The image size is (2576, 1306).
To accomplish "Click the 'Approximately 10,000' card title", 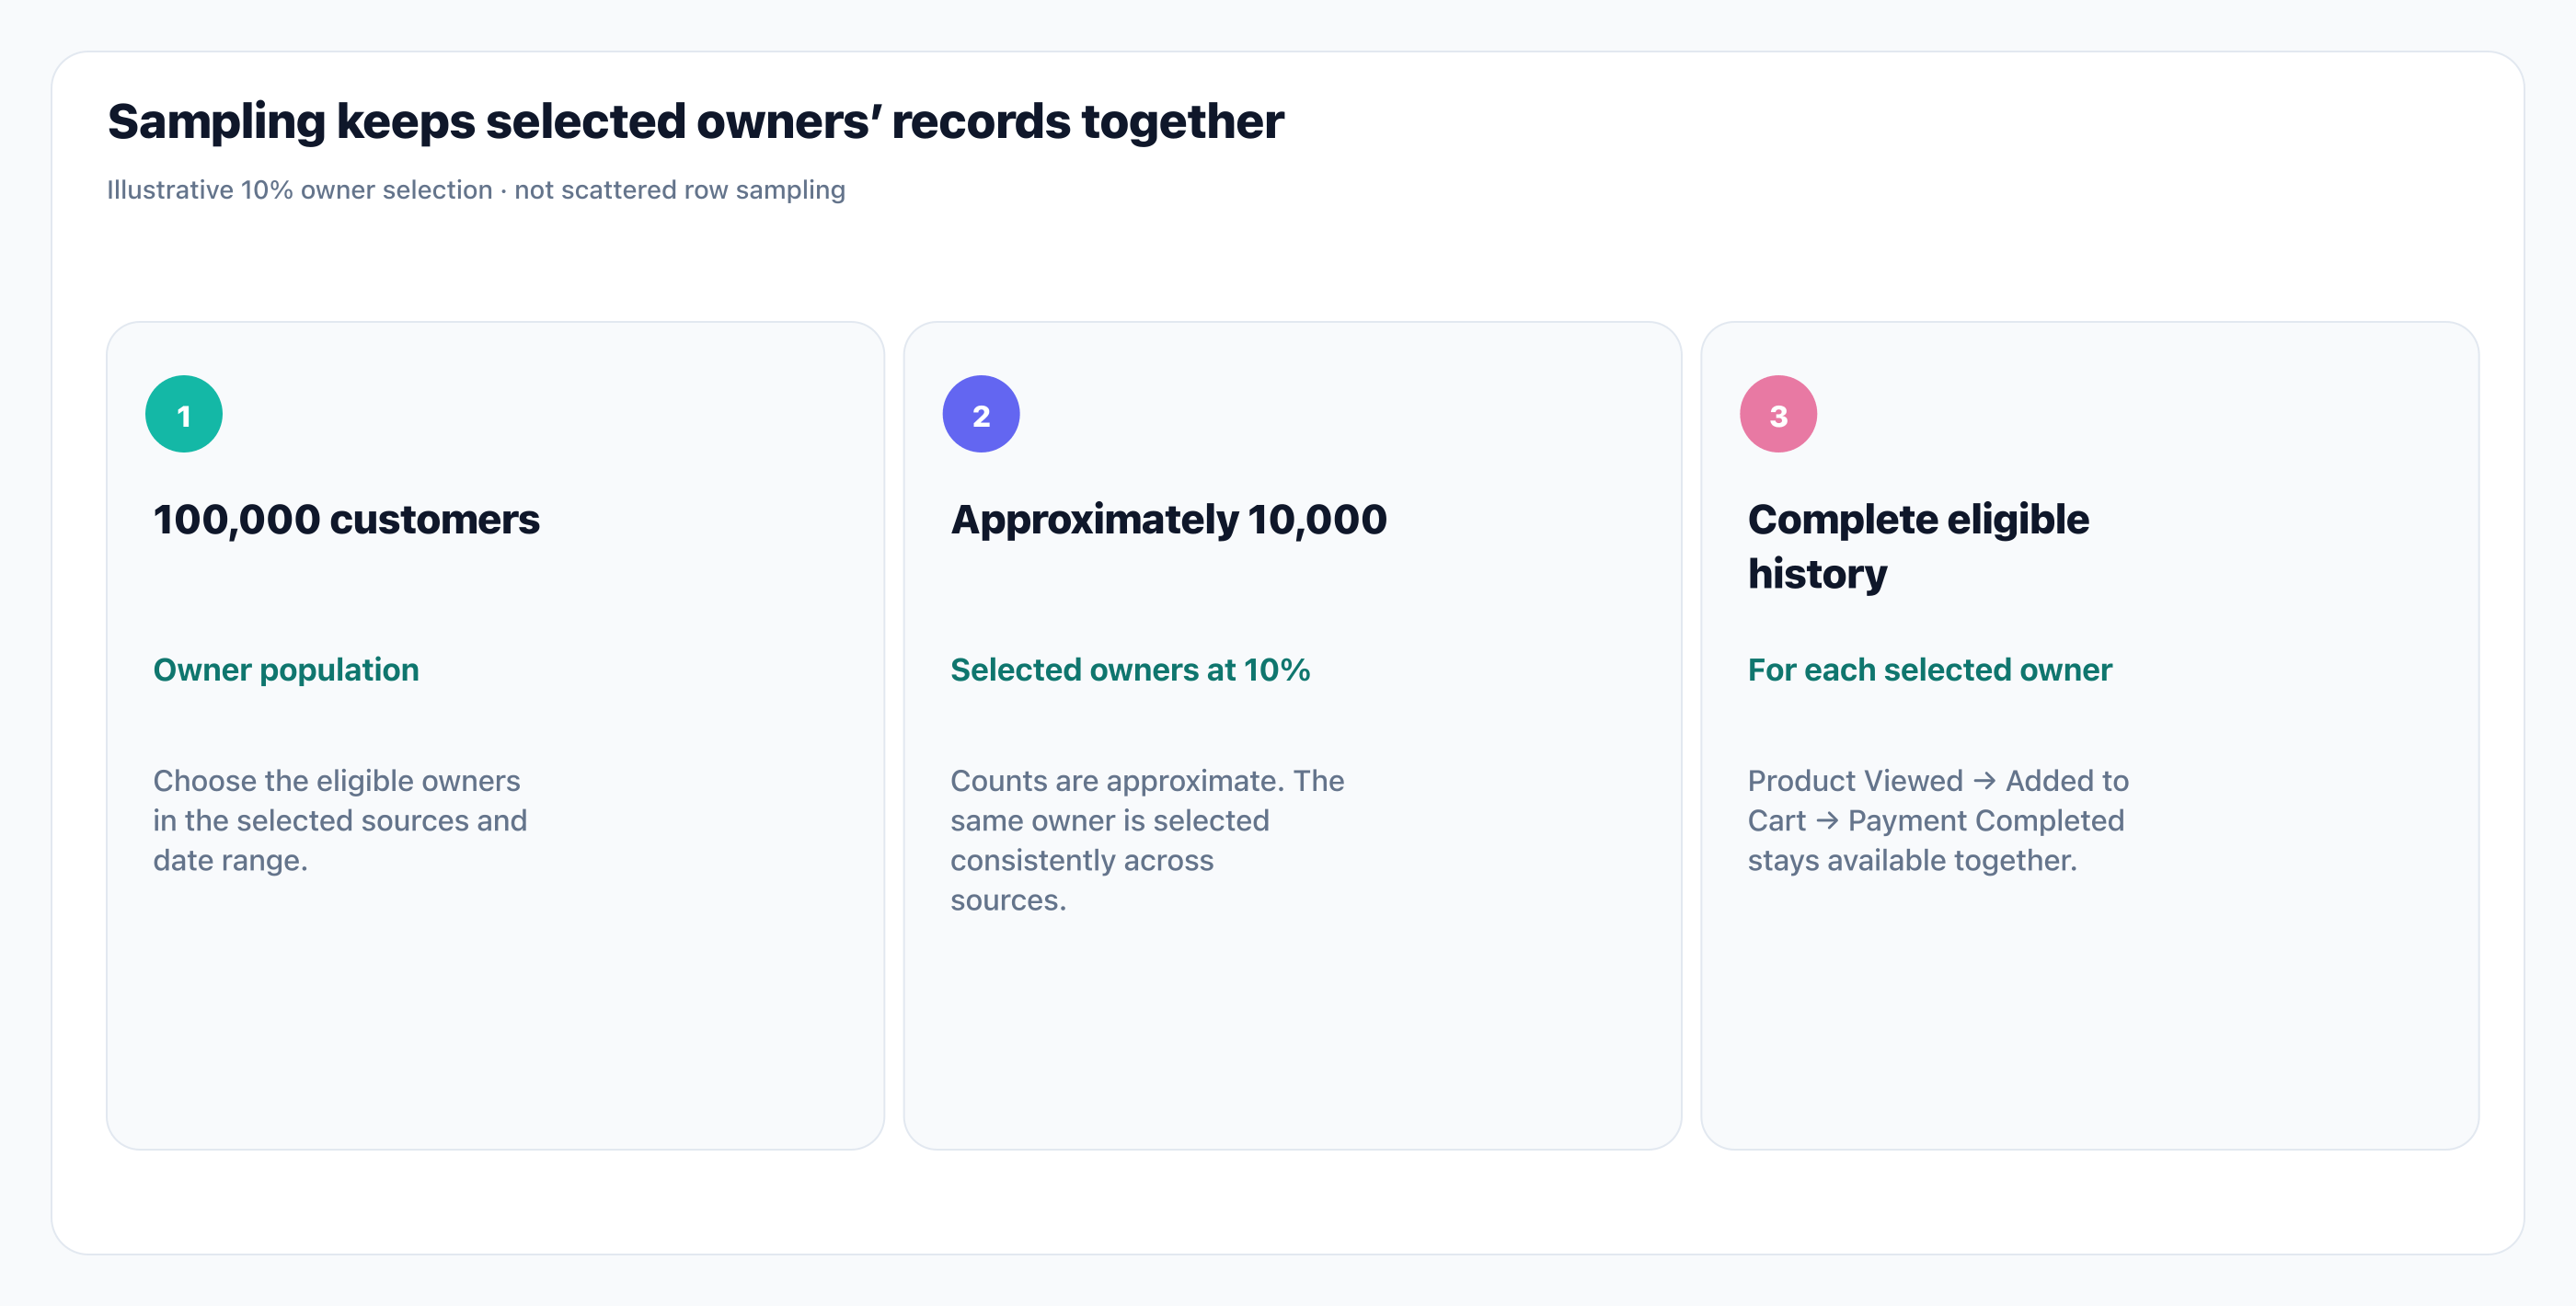I will [1168, 520].
